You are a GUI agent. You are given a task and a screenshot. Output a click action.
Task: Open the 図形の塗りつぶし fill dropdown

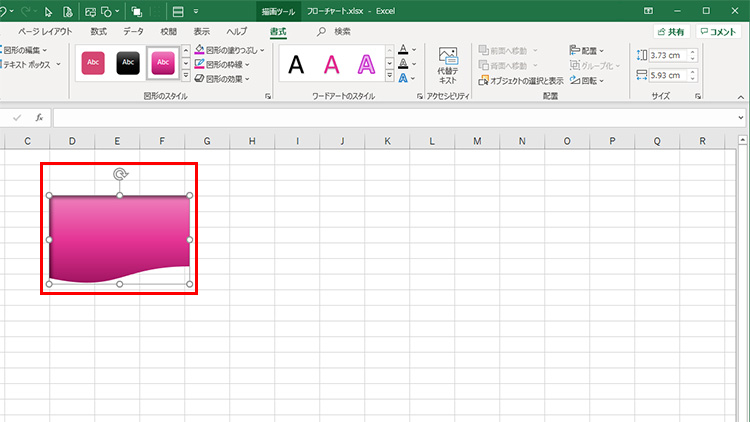(x=228, y=49)
